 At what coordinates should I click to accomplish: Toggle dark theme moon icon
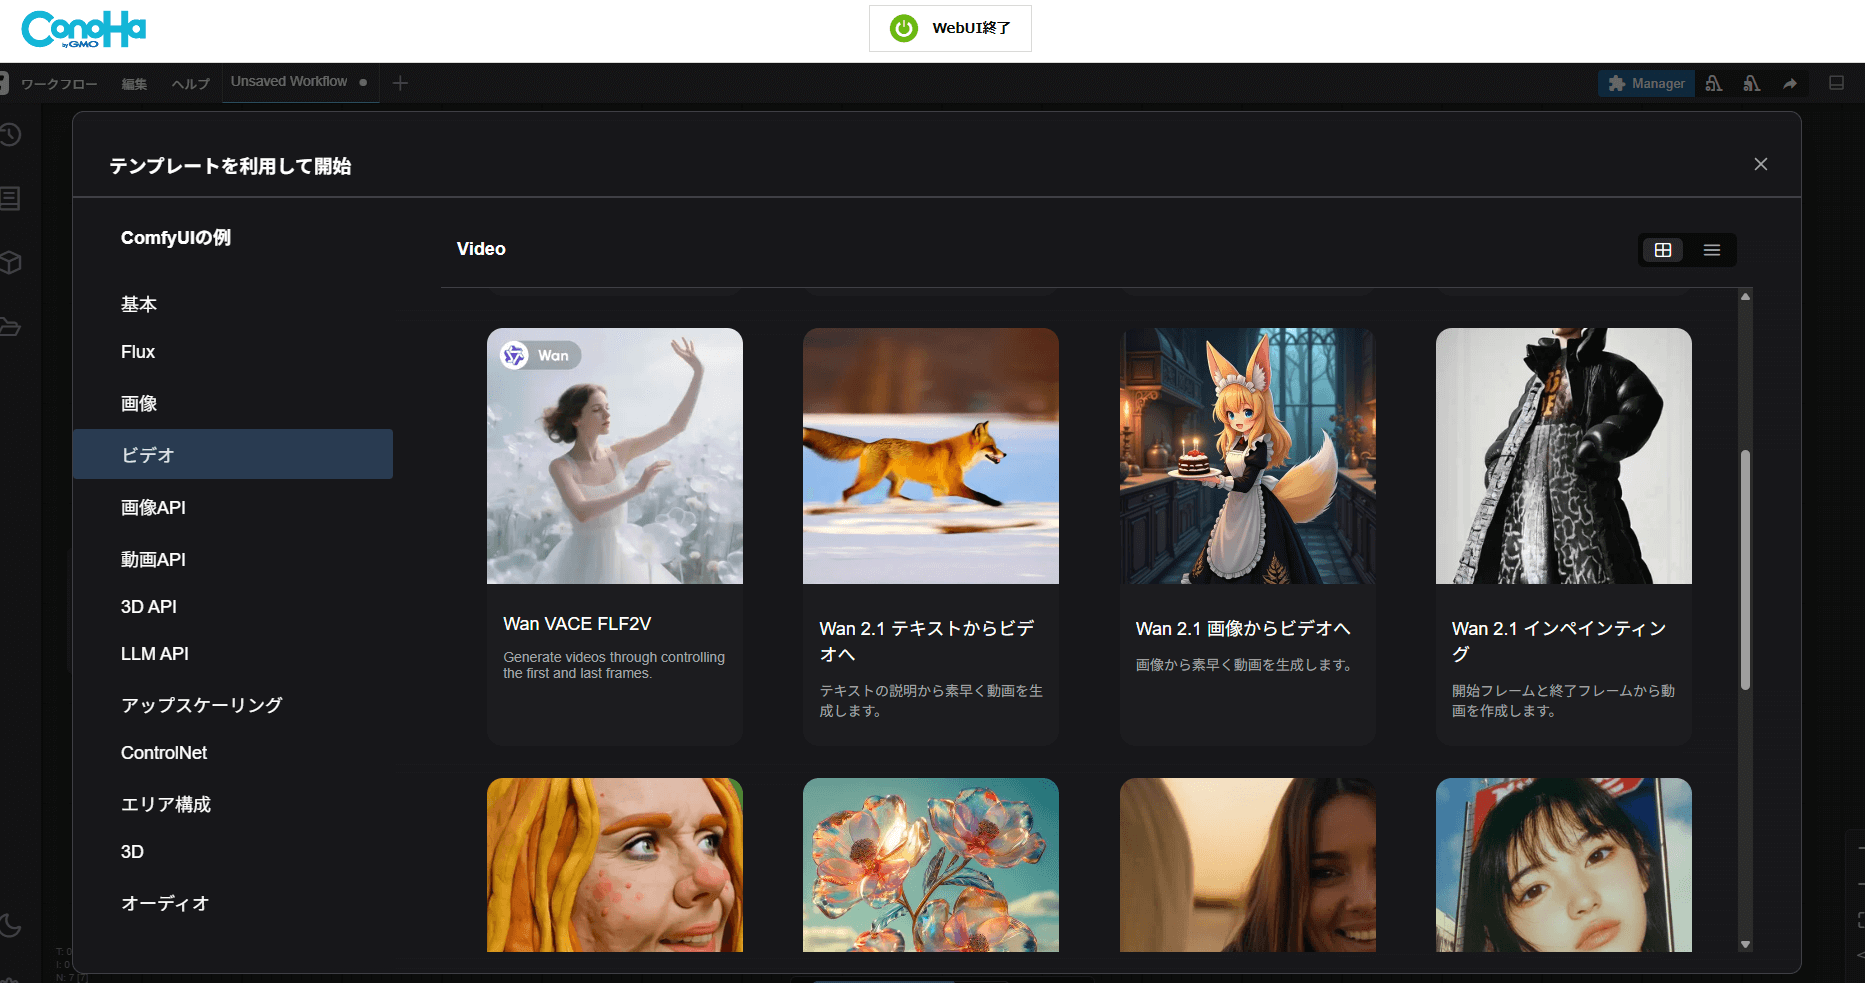click(x=10, y=925)
